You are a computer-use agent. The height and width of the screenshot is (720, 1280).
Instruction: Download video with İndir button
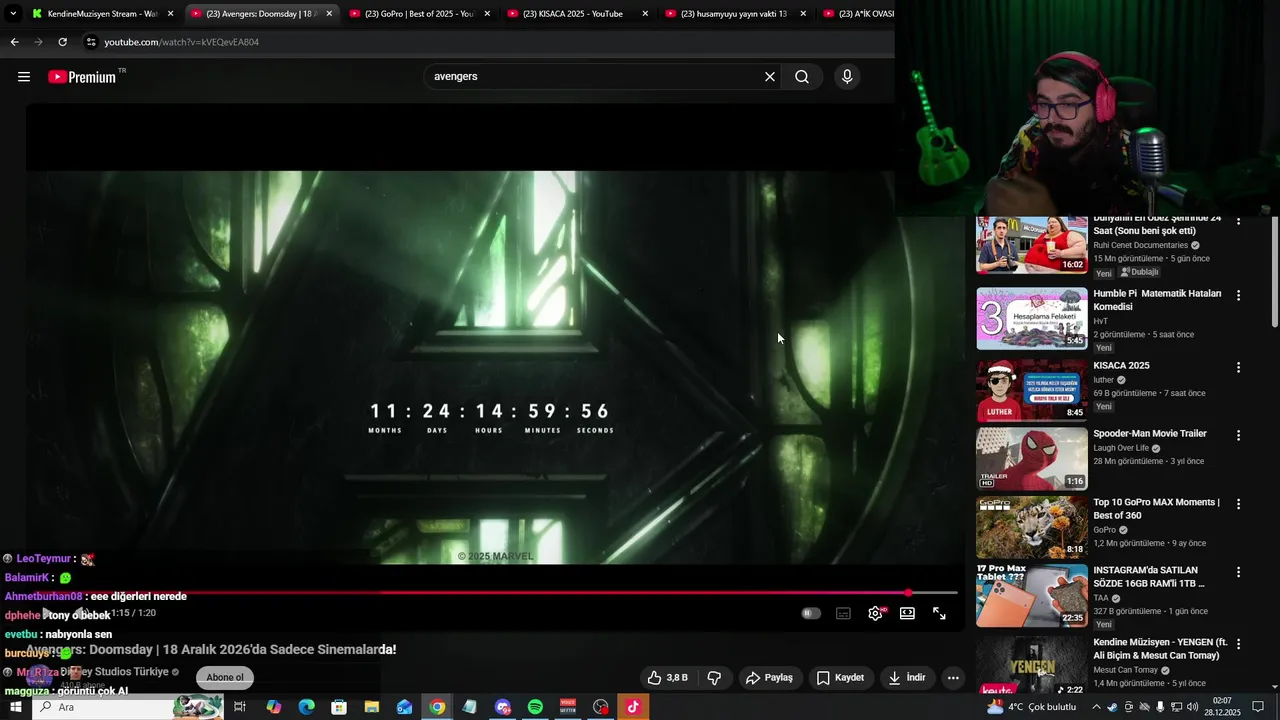(x=906, y=678)
